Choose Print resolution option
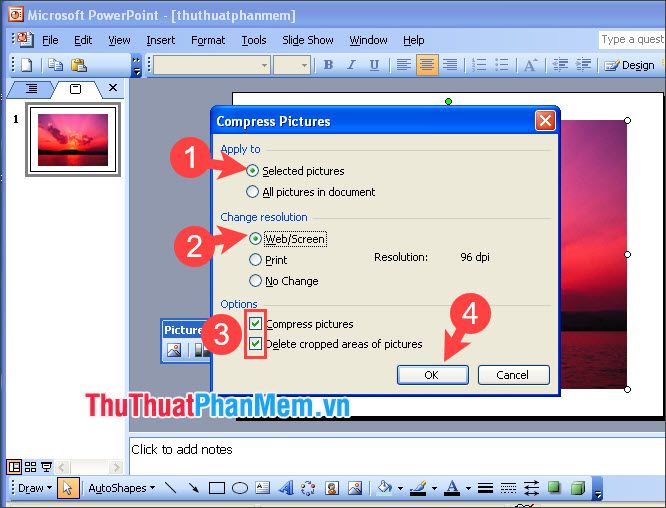The image size is (666, 508). coord(255,260)
